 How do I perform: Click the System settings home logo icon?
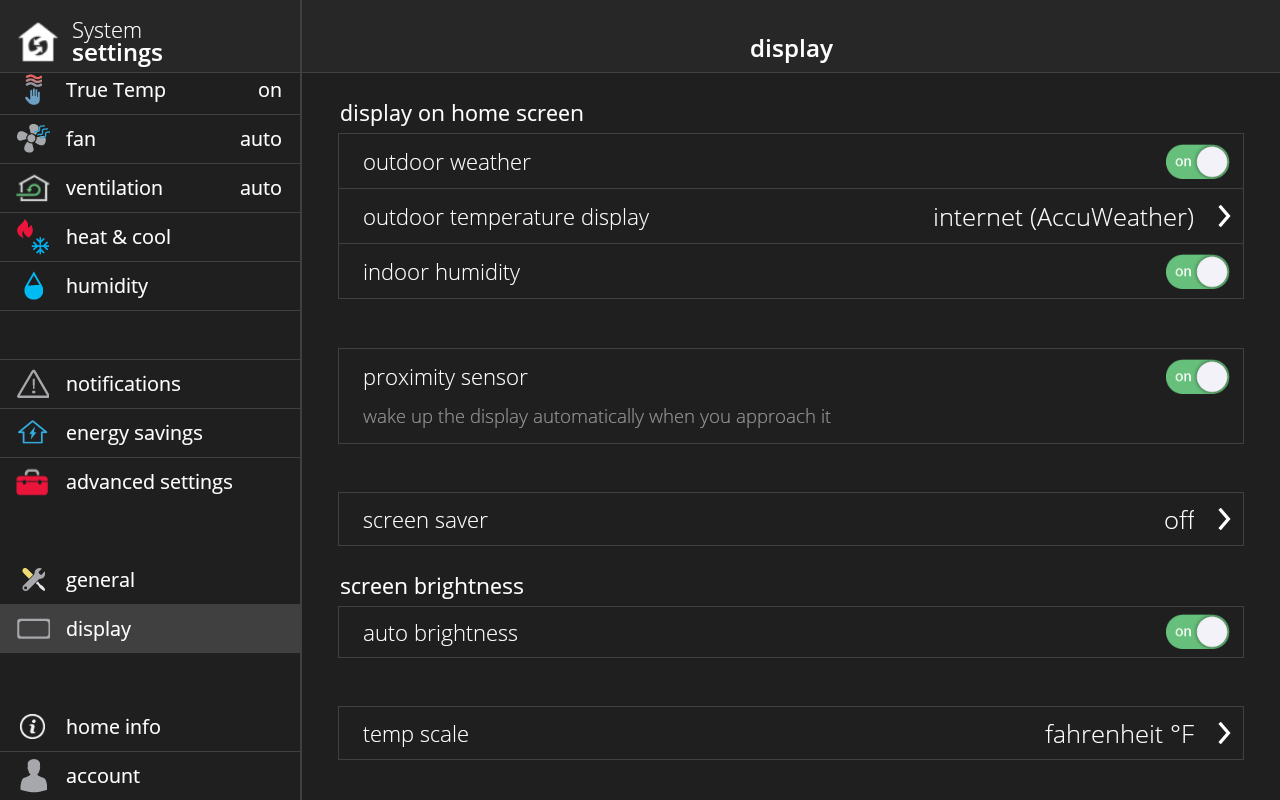pyautogui.click(x=38, y=42)
